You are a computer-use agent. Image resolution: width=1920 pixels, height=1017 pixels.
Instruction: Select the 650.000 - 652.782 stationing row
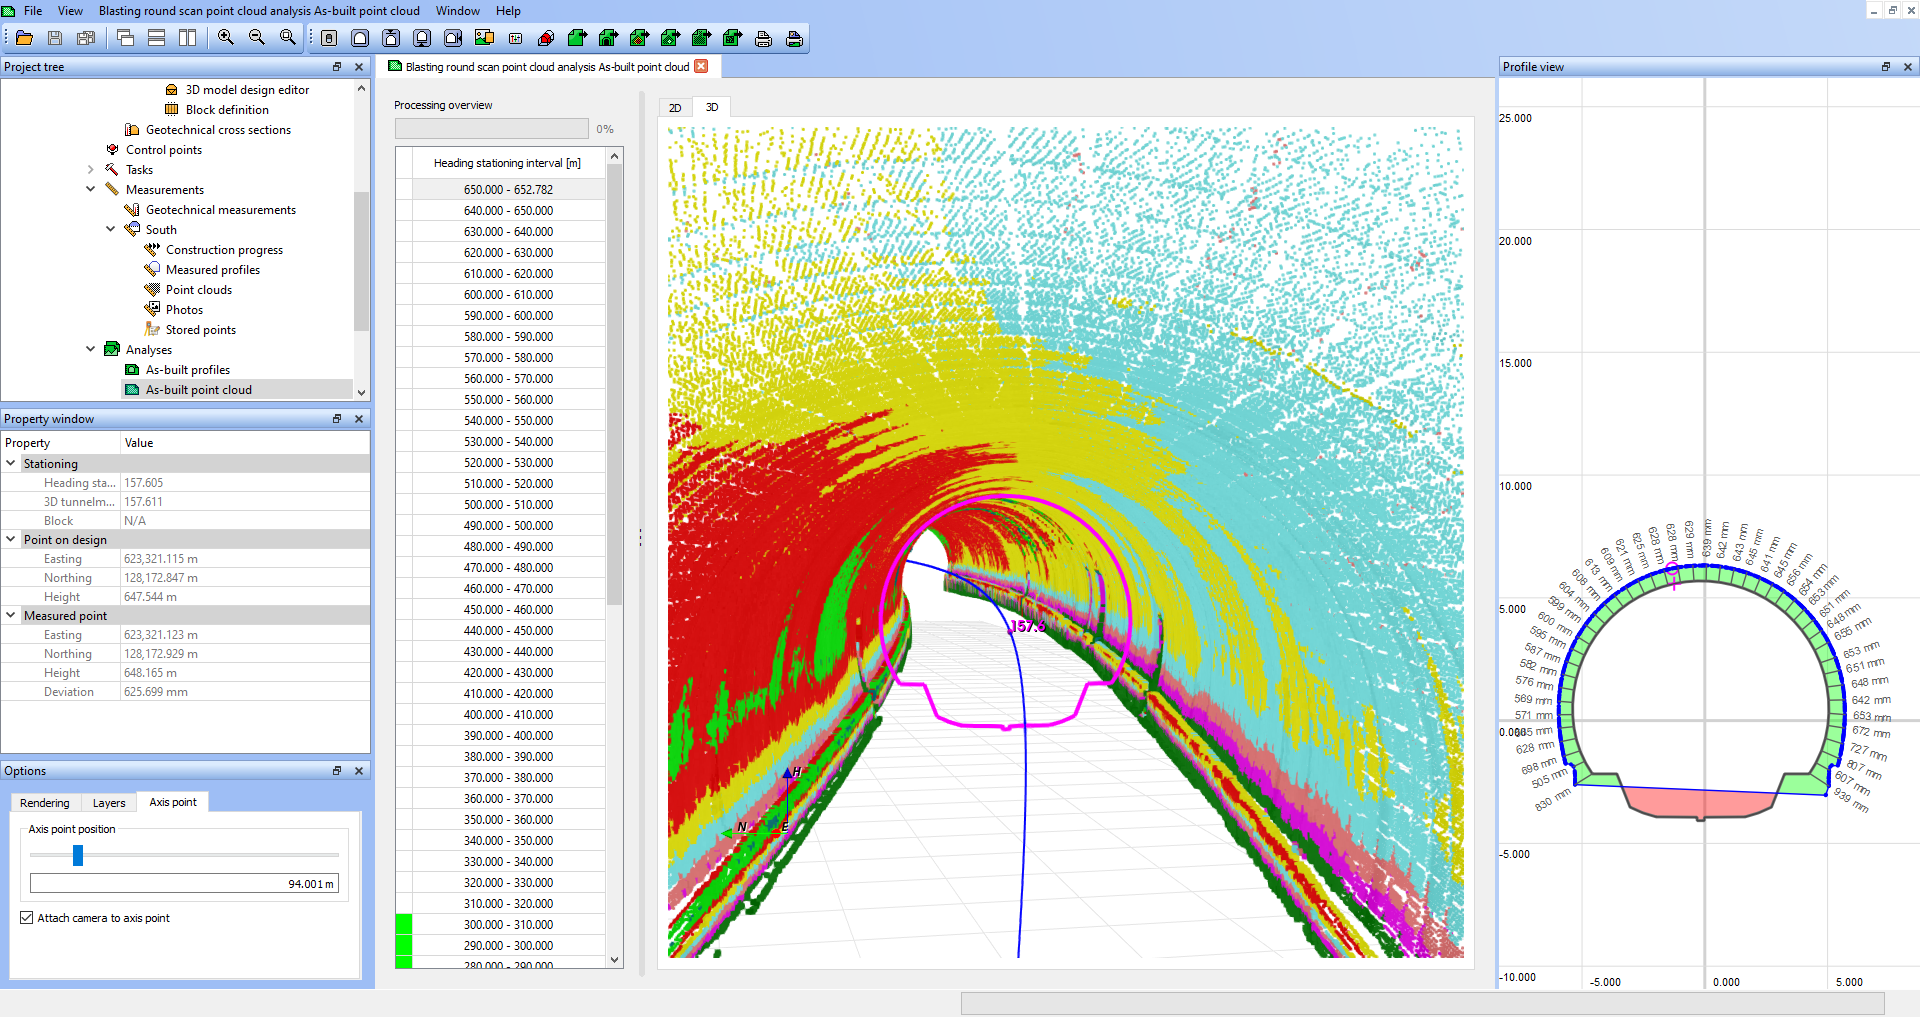[x=508, y=189]
